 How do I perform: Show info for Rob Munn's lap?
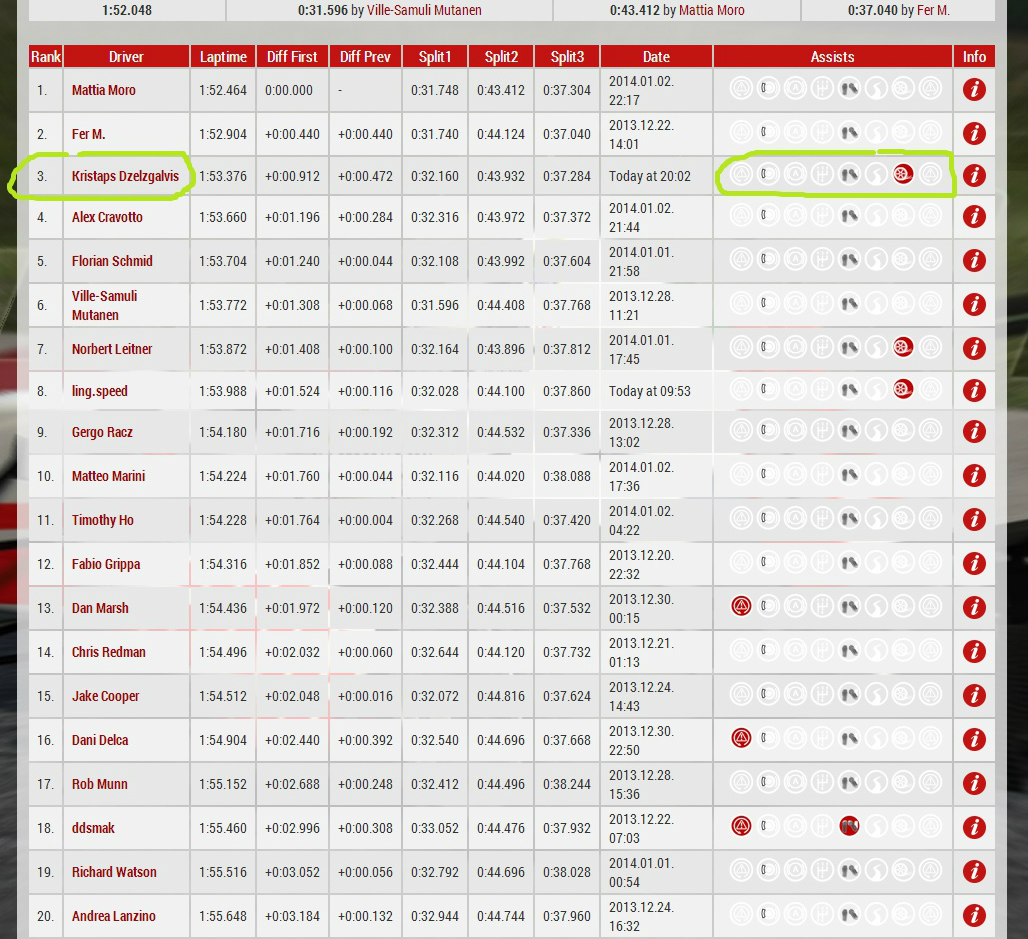974,783
